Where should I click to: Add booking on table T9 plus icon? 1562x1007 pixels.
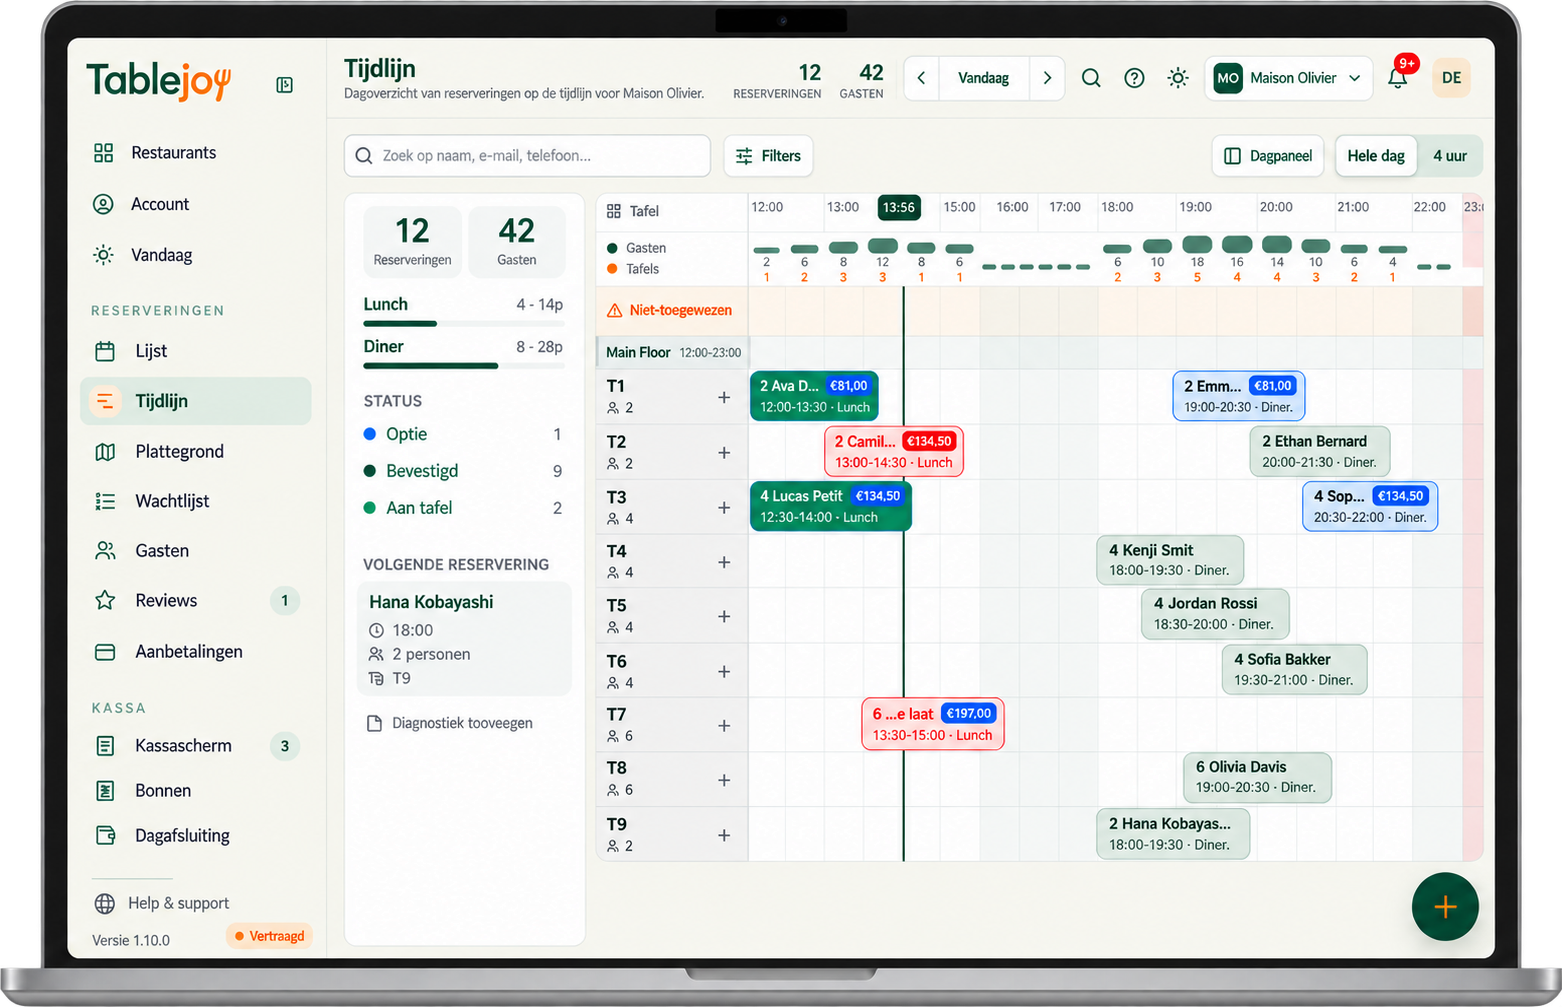(x=724, y=835)
